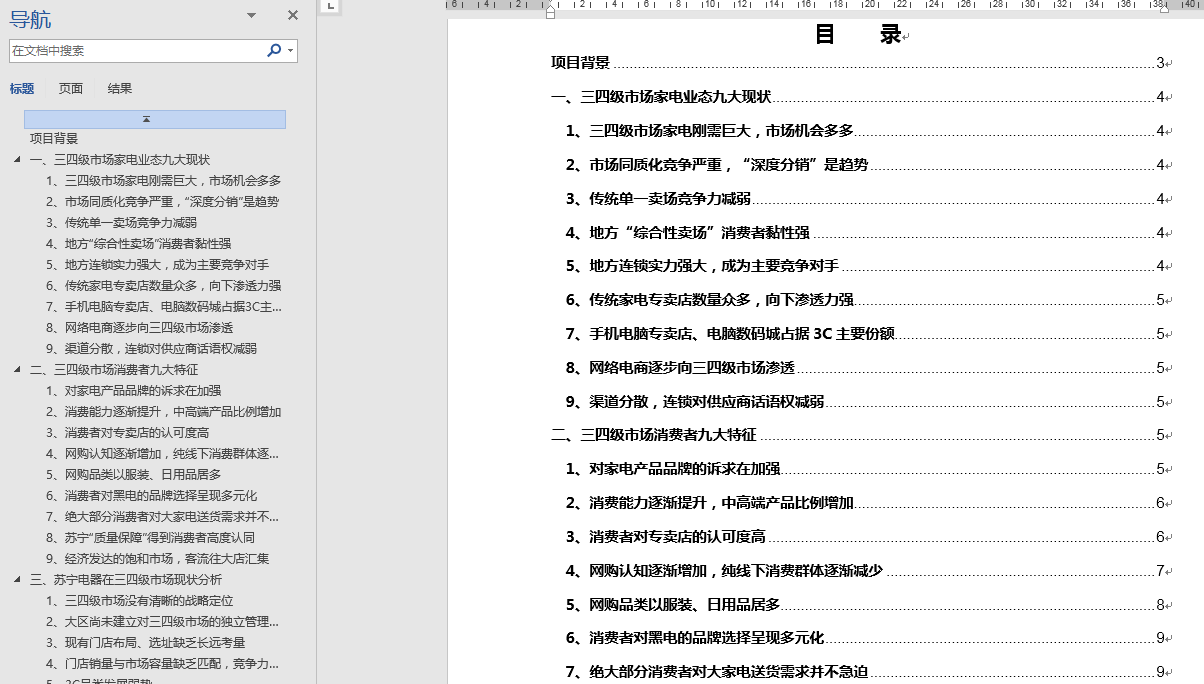
Task: Collapse the 二、三四级市场消费者九大特征 heading
Action: point(16,370)
